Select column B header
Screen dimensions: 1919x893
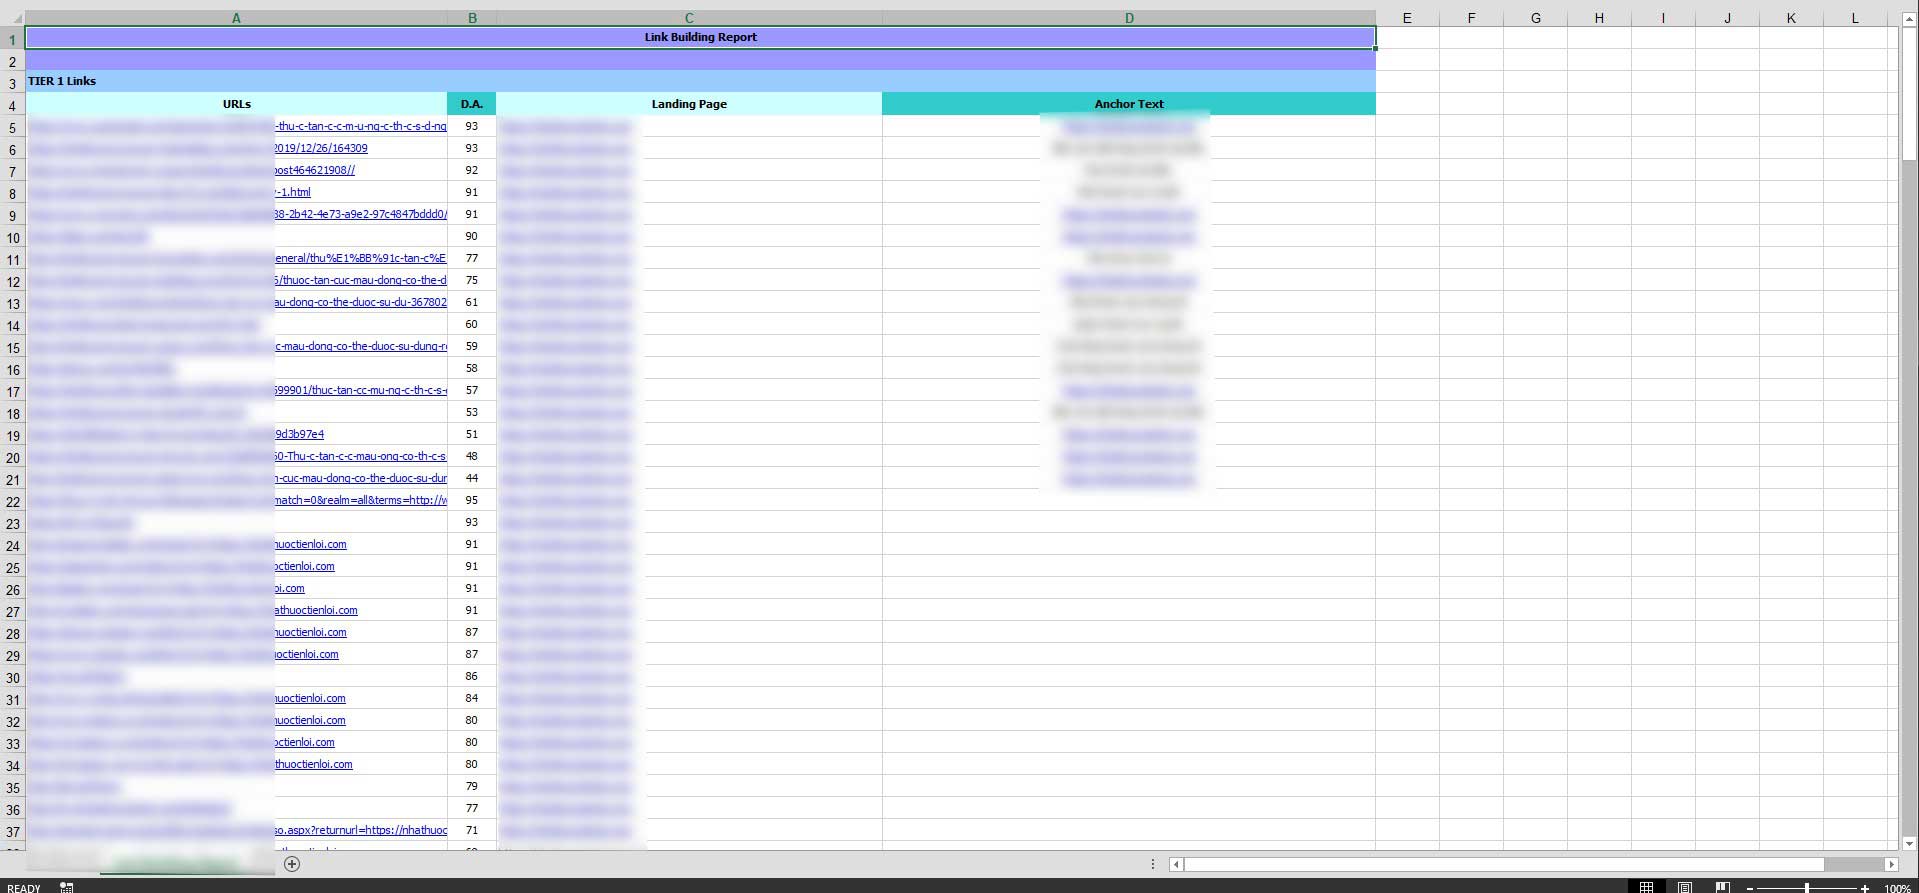(472, 18)
